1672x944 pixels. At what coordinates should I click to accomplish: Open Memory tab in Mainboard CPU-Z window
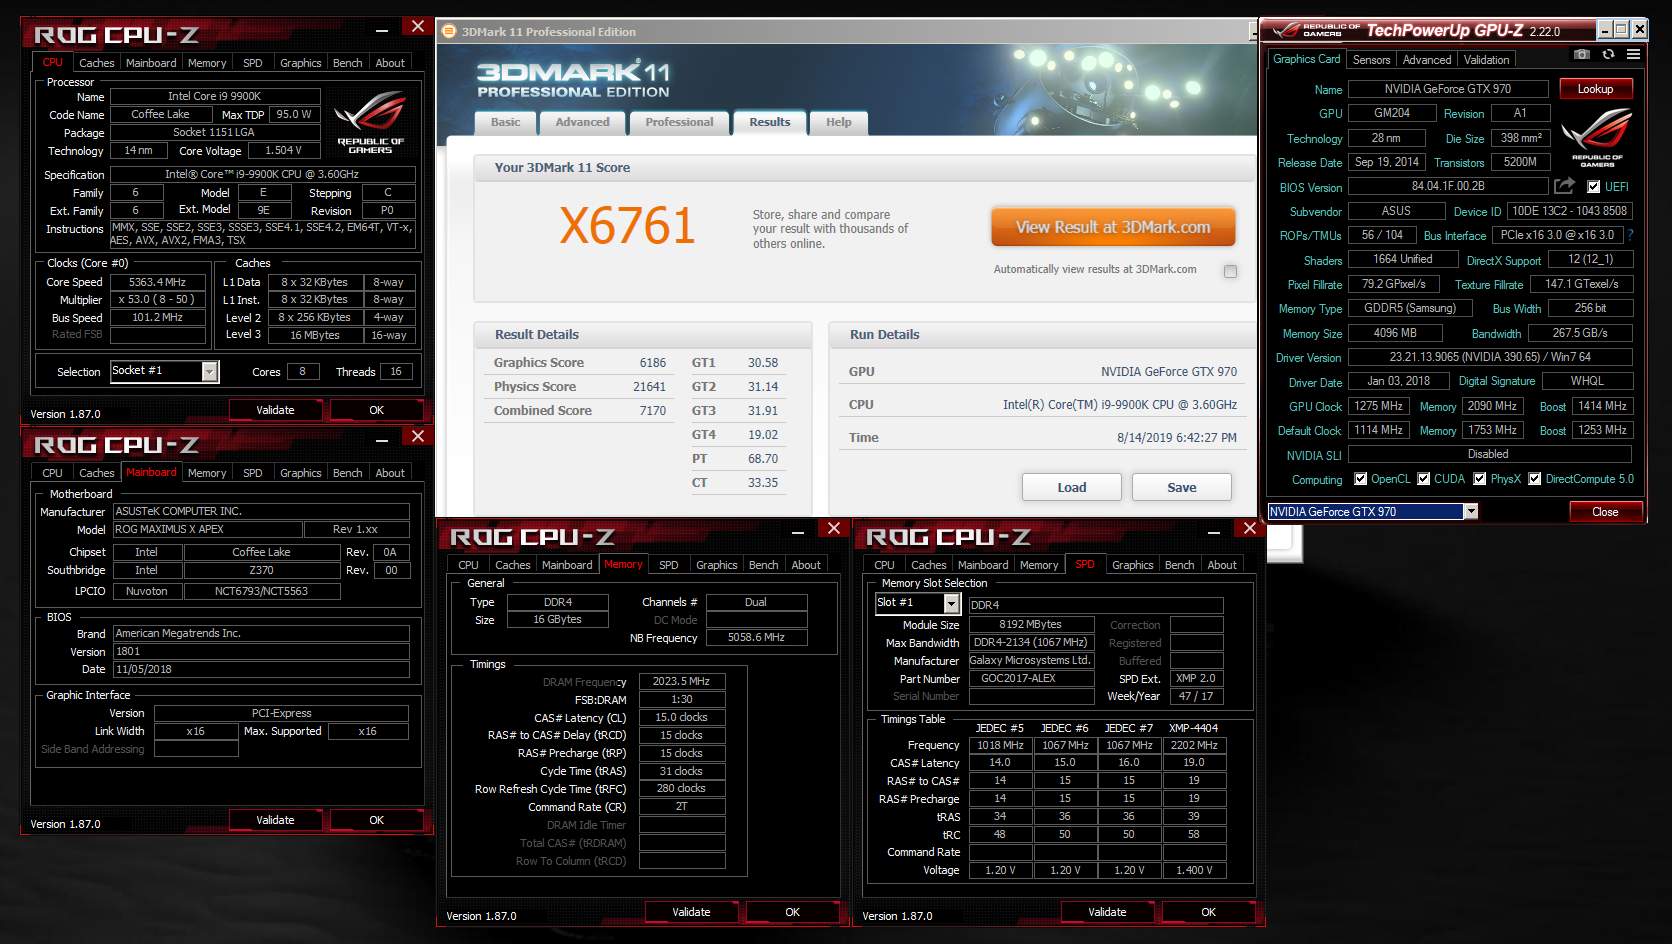point(206,473)
